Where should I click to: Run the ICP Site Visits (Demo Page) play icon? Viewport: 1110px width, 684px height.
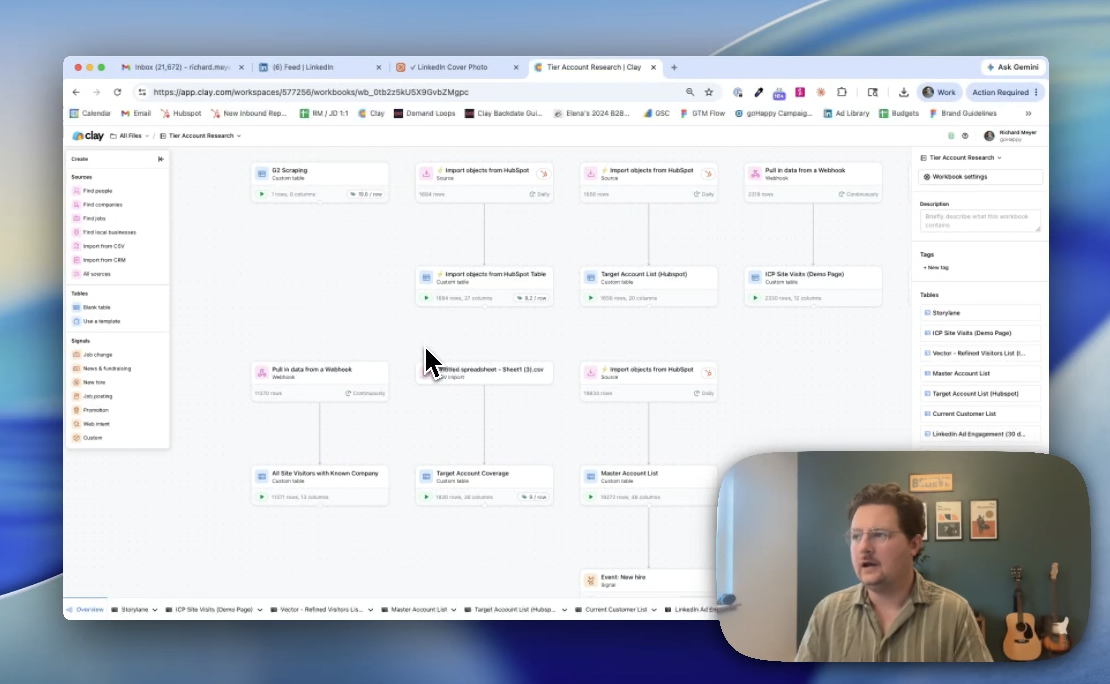[x=755, y=298]
